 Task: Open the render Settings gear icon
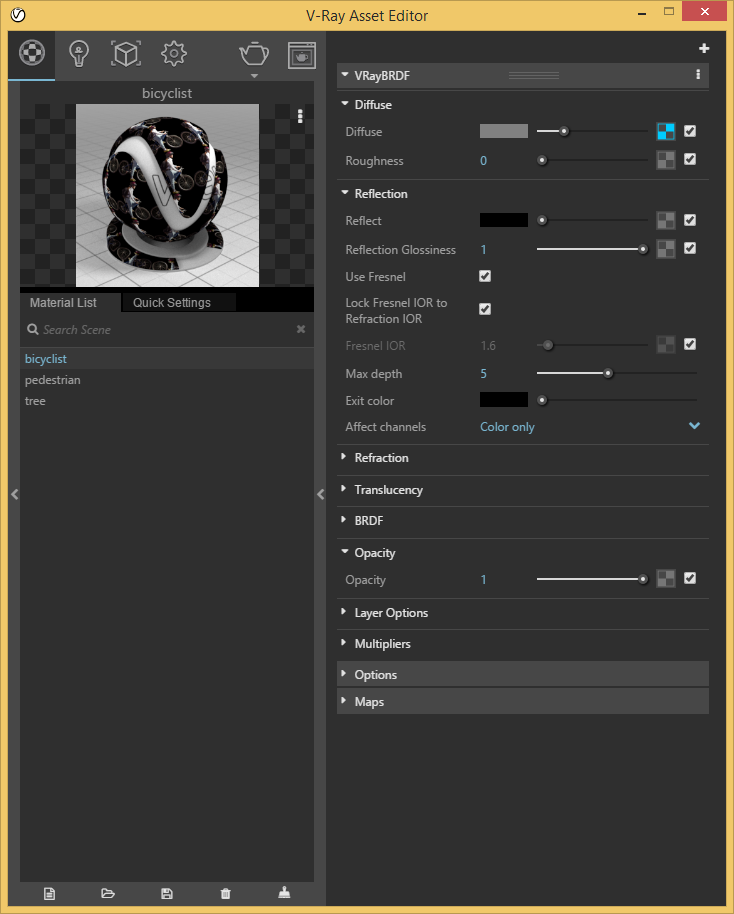[x=174, y=54]
